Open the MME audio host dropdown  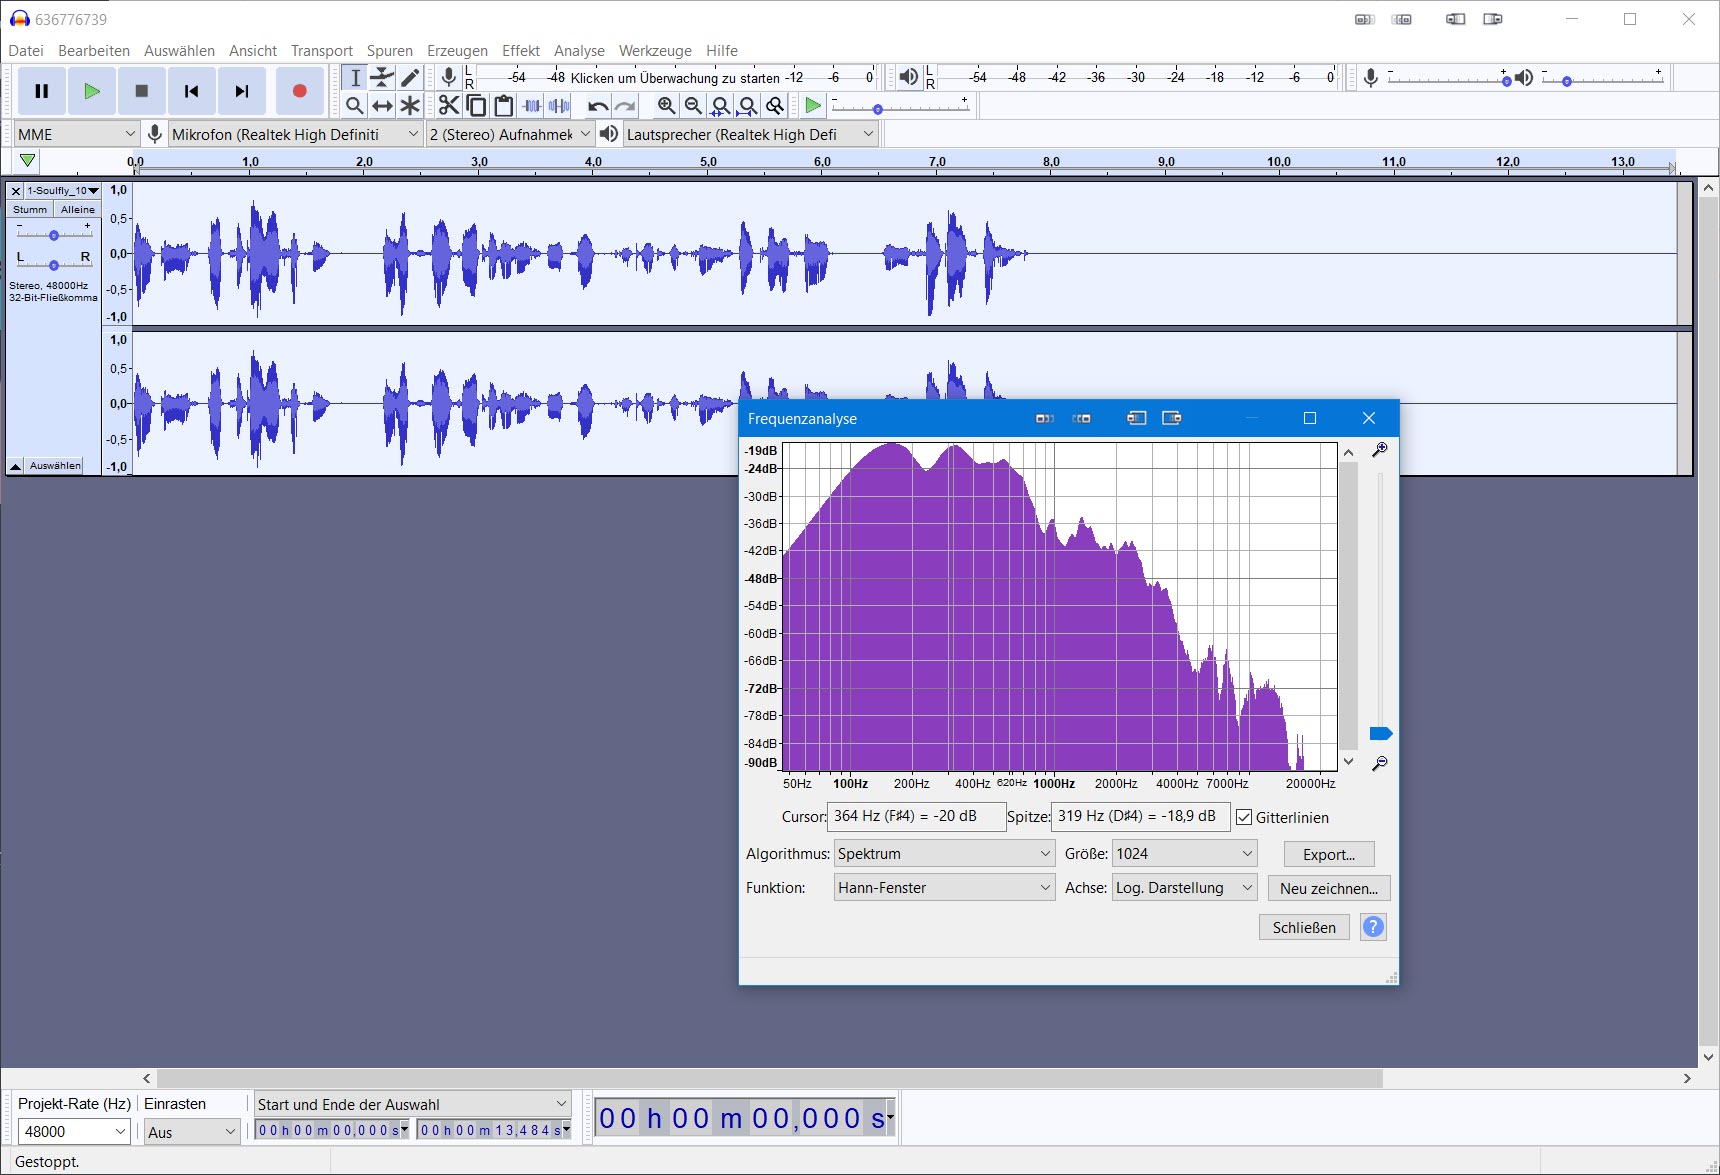(x=76, y=134)
